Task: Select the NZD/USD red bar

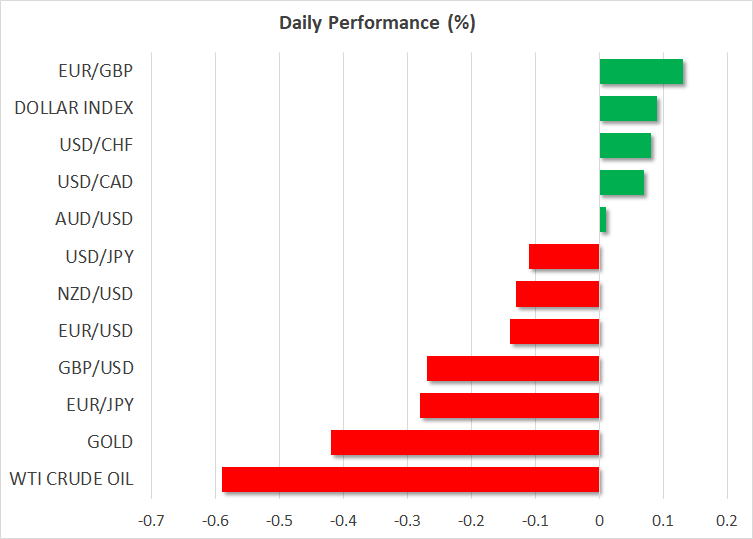Action: click(557, 294)
